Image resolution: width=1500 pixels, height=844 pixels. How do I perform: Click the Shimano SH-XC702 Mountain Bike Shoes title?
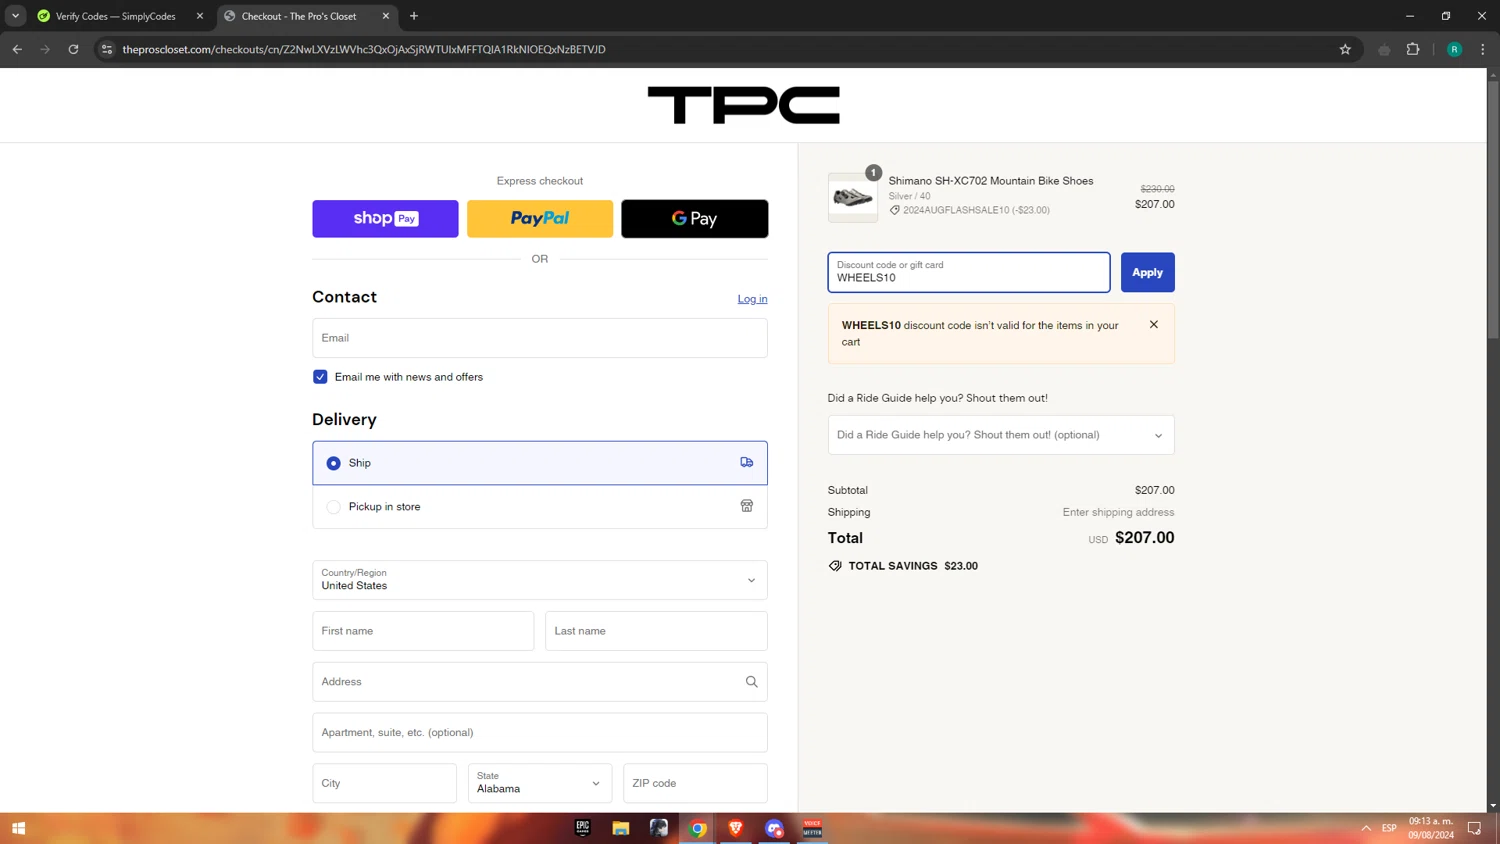991,181
